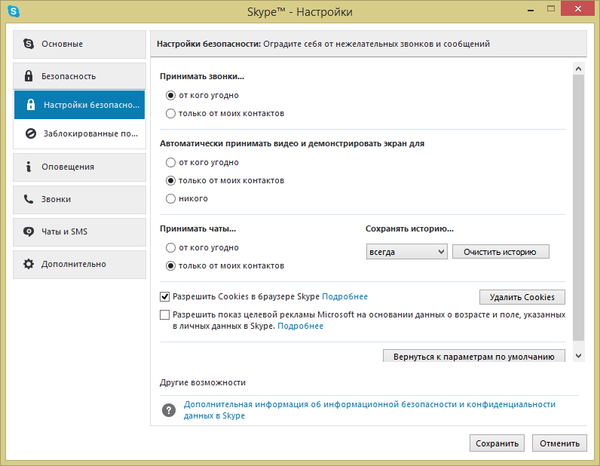The width and height of the screenshot is (600, 466).
Task: Click 'Вернуться к параметрам по умолчанию'
Action: click(474, 356)
